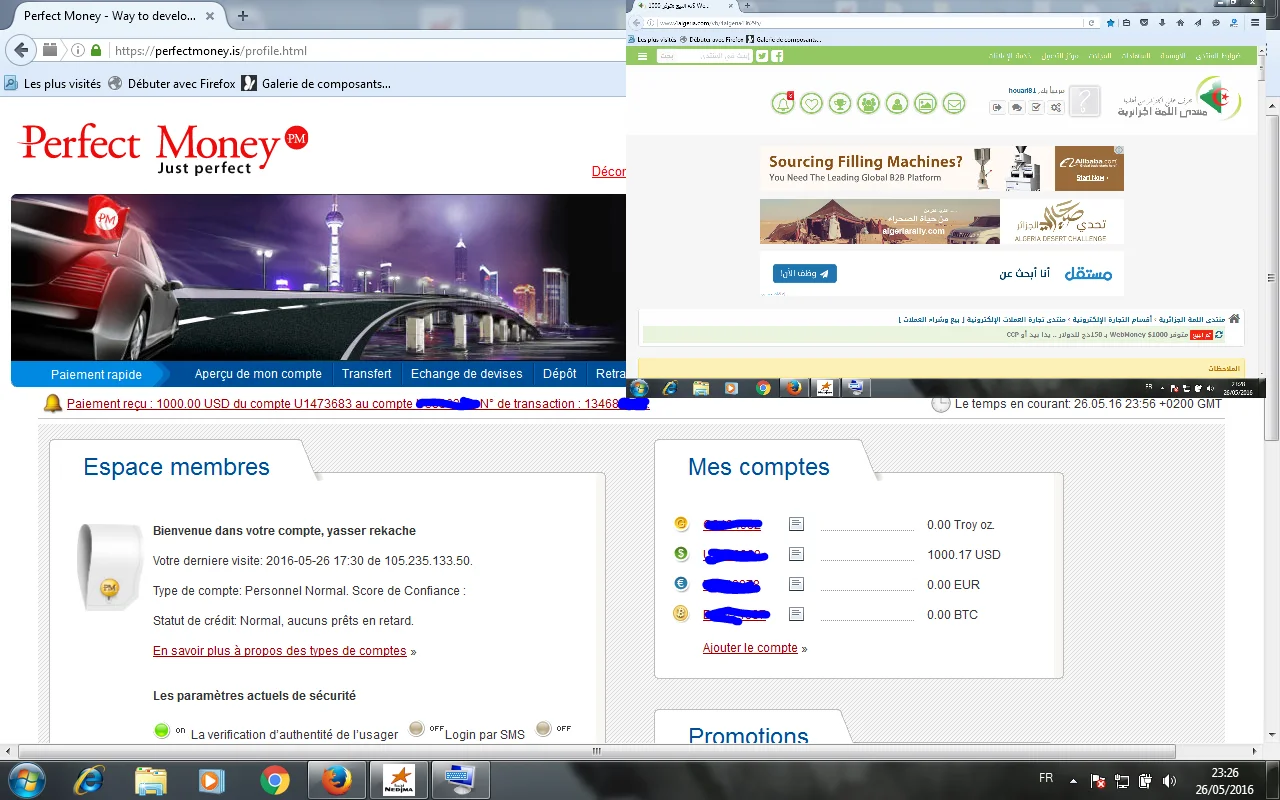Open the forum hamburger menu icon
Screen dimensions: 1280x800
click(x=642, y=56)
